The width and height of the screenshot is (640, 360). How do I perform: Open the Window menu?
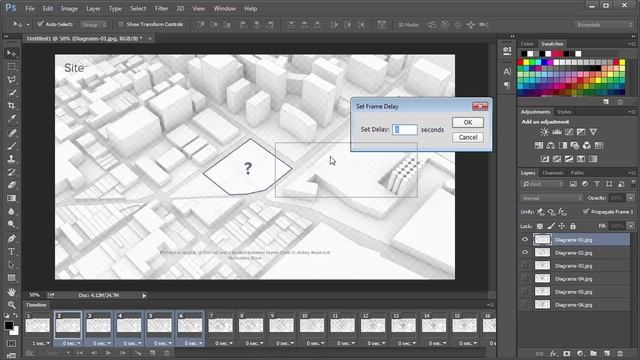tap(224, 8)
